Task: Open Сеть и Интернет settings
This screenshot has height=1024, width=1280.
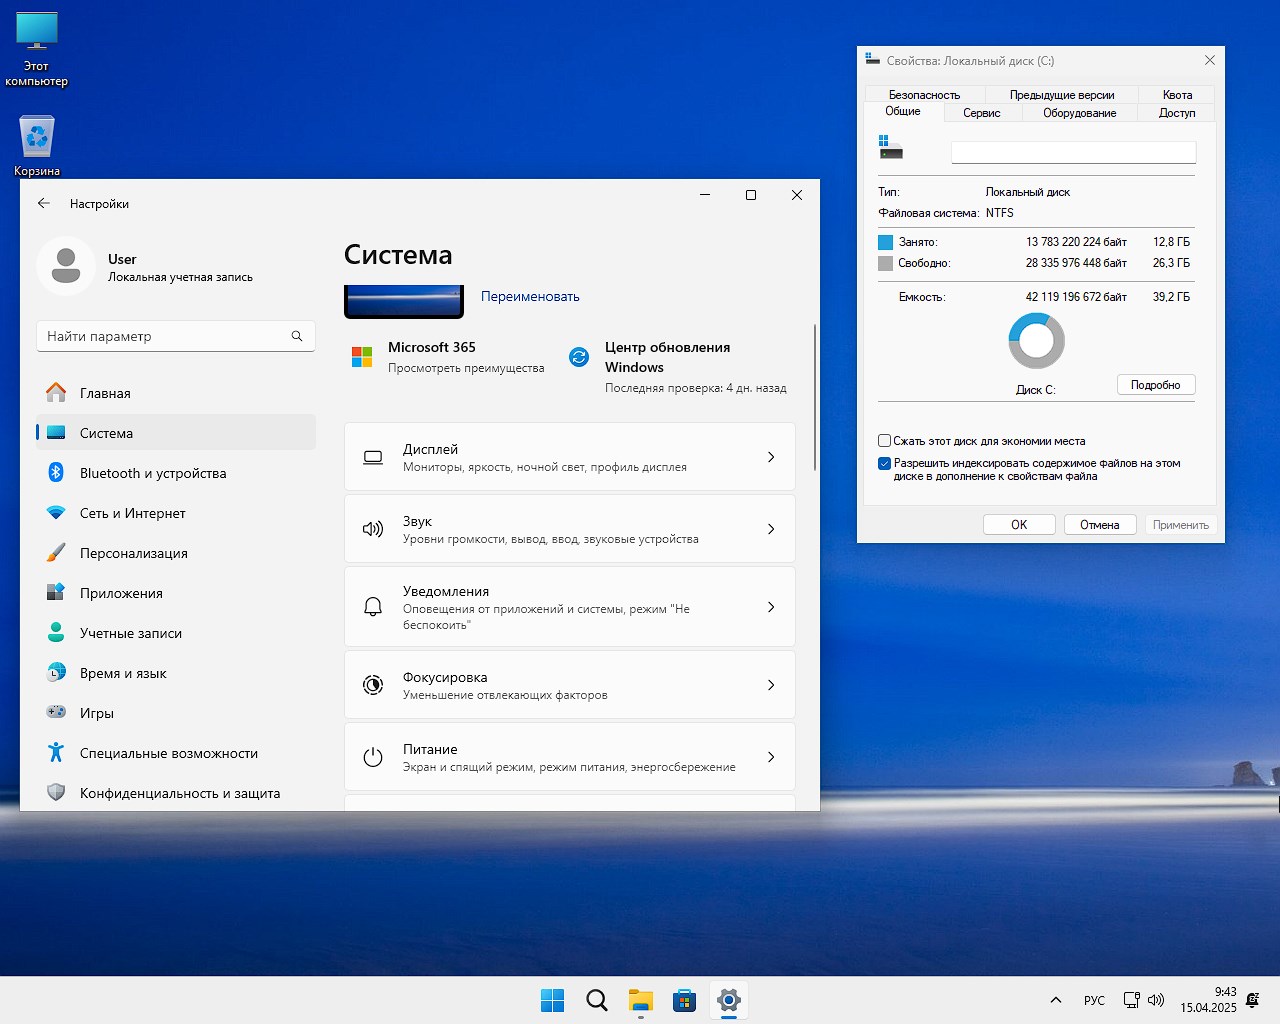Action: (x=133, y=513)
